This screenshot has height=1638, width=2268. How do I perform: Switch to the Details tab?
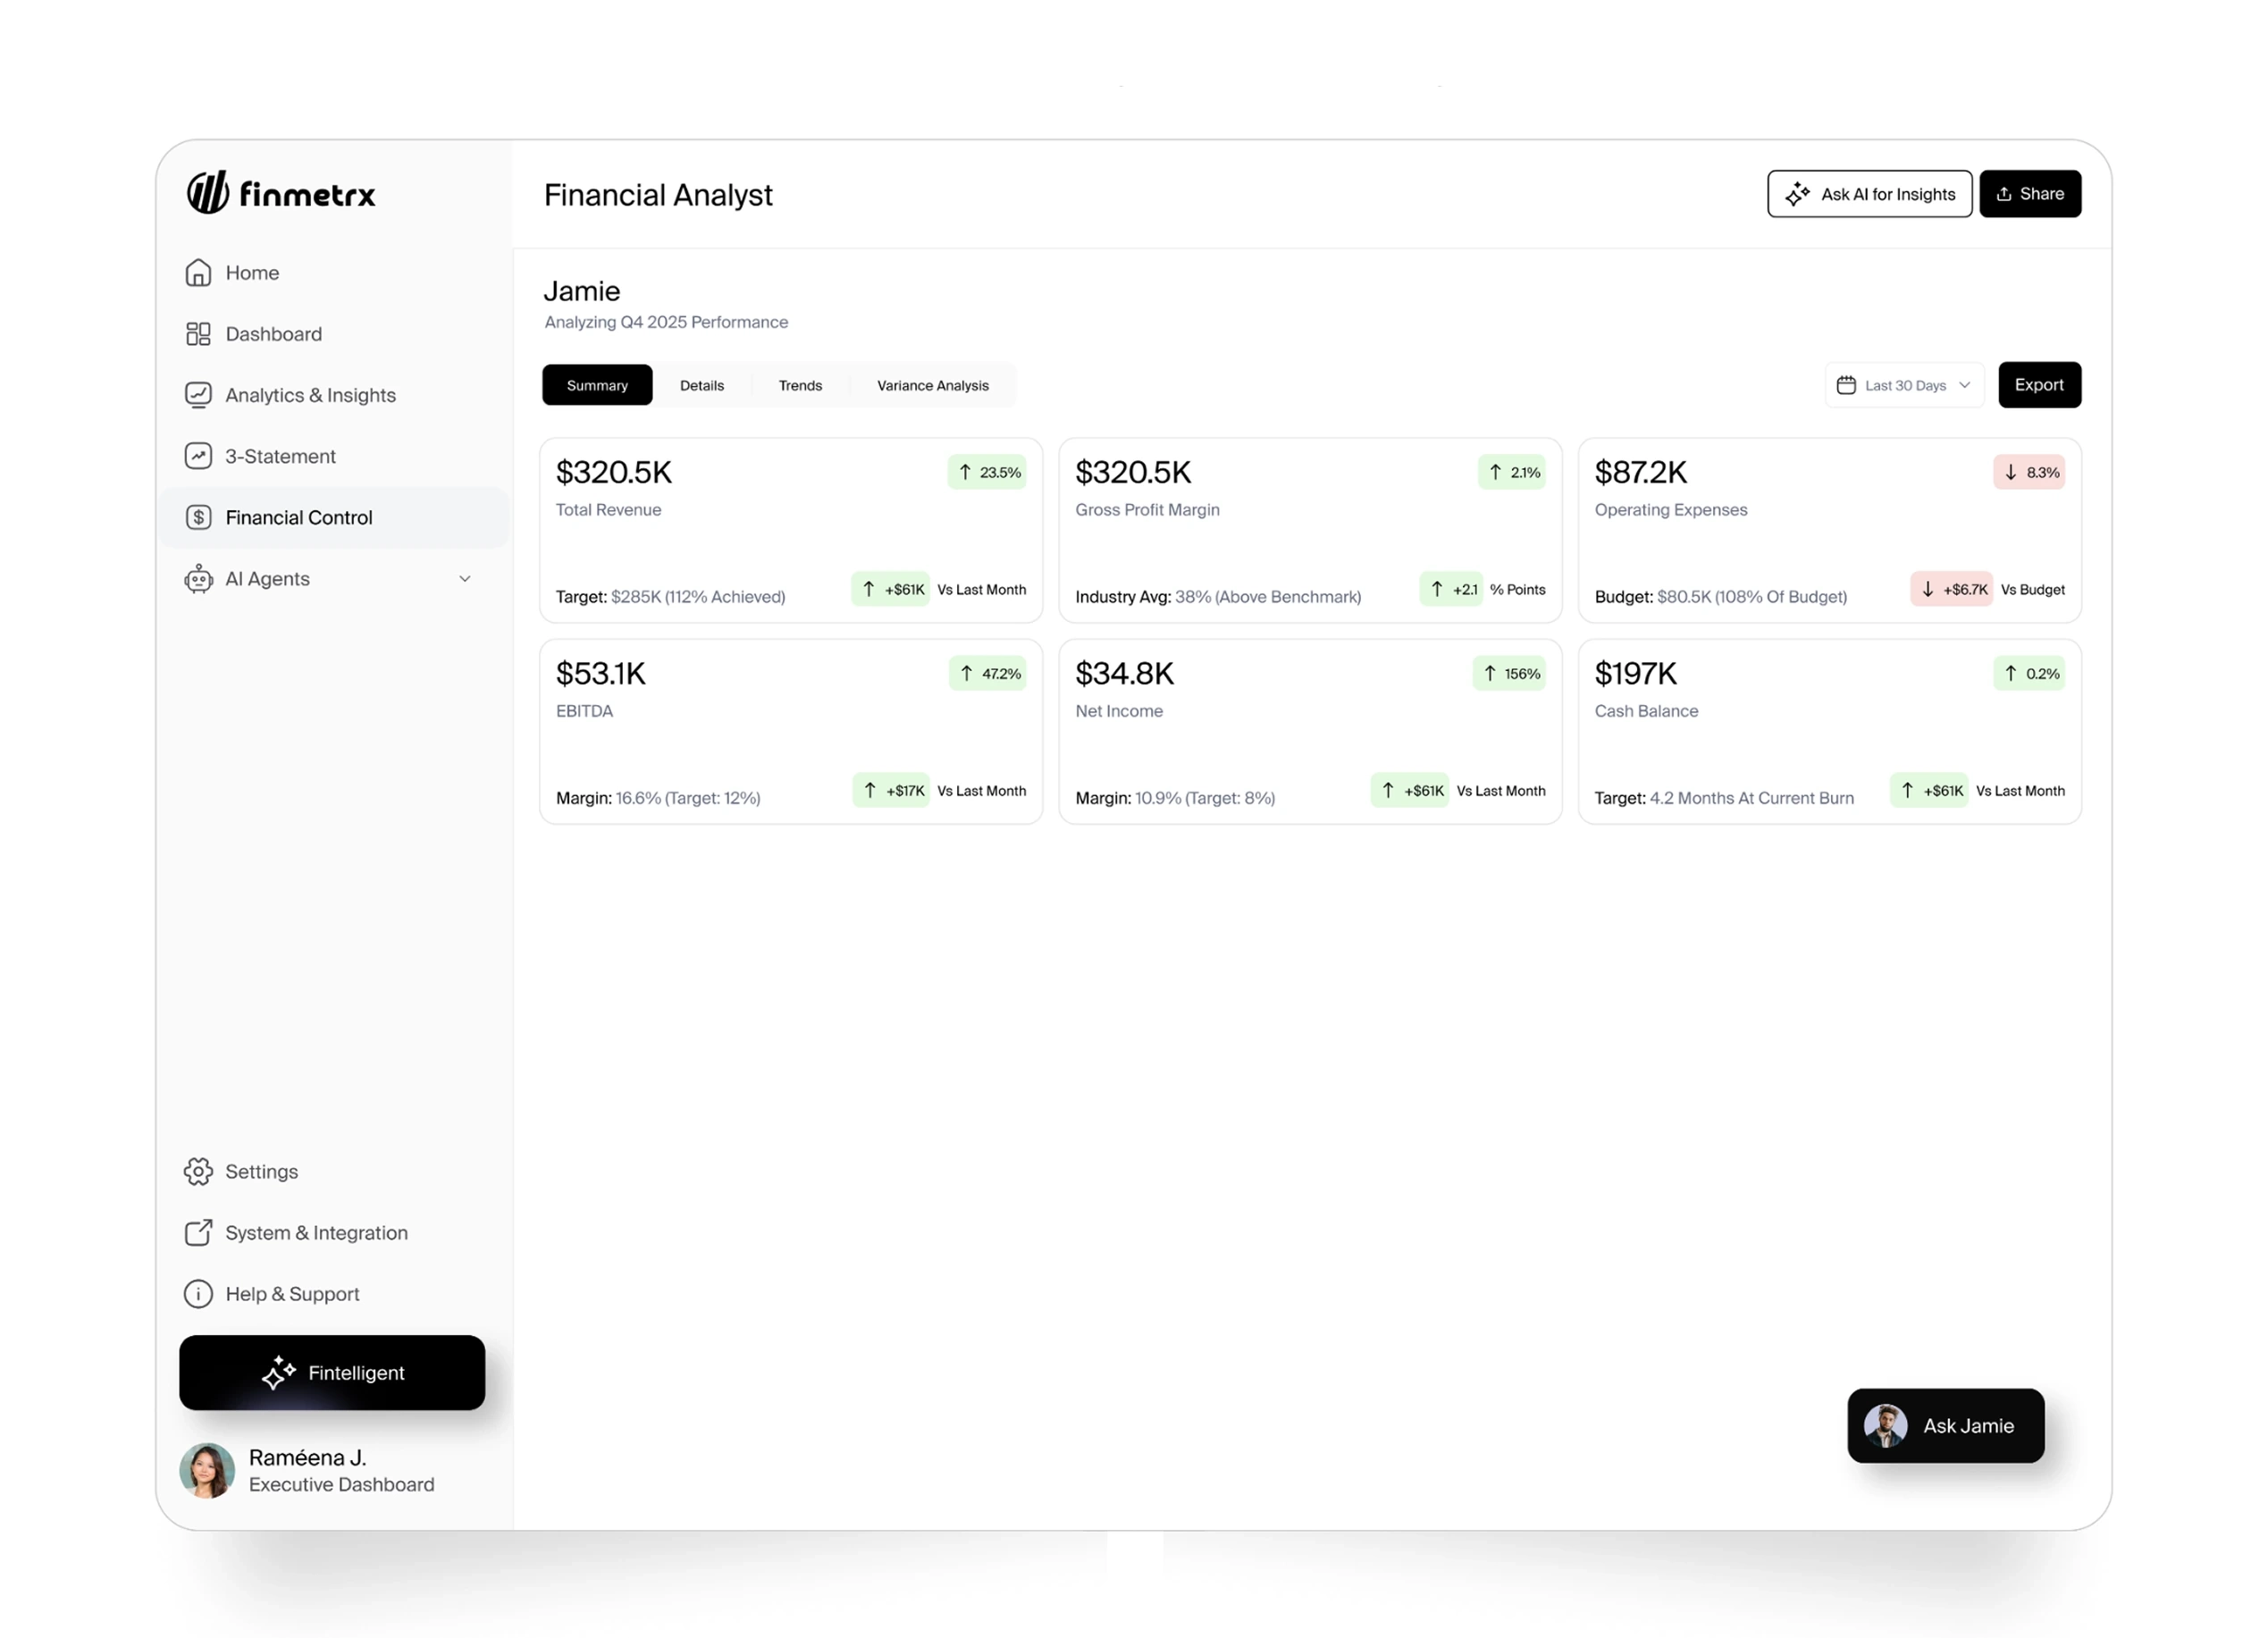[x=702, y=385]
